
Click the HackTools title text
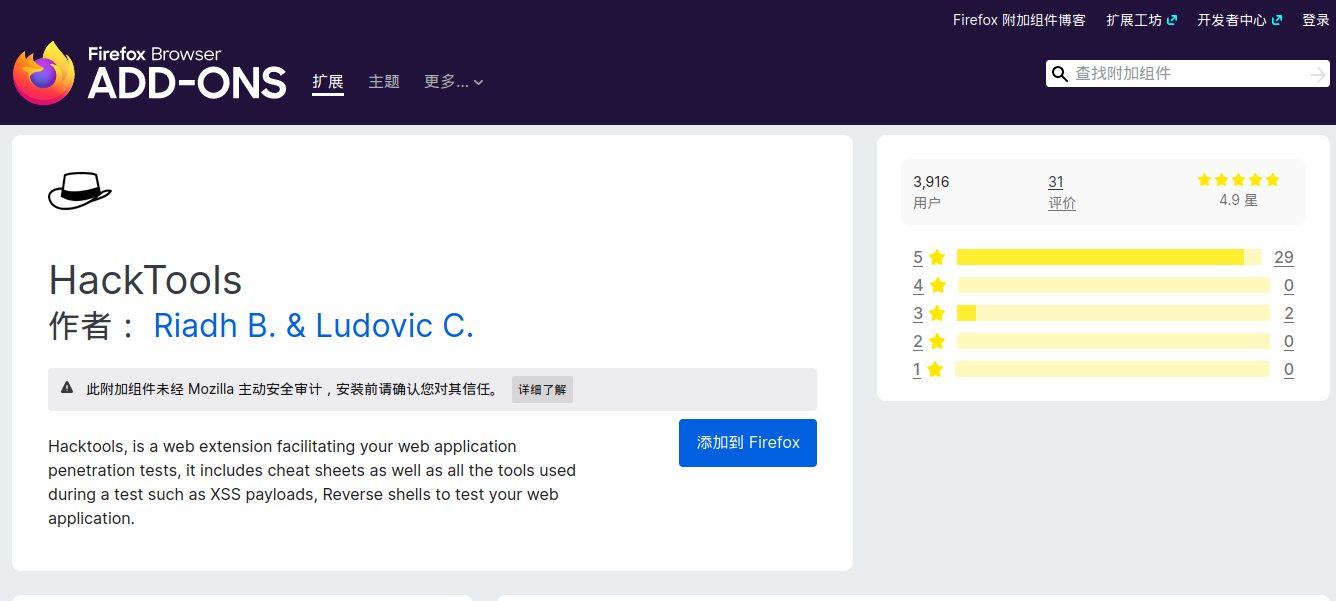click(x=145, y=280)
